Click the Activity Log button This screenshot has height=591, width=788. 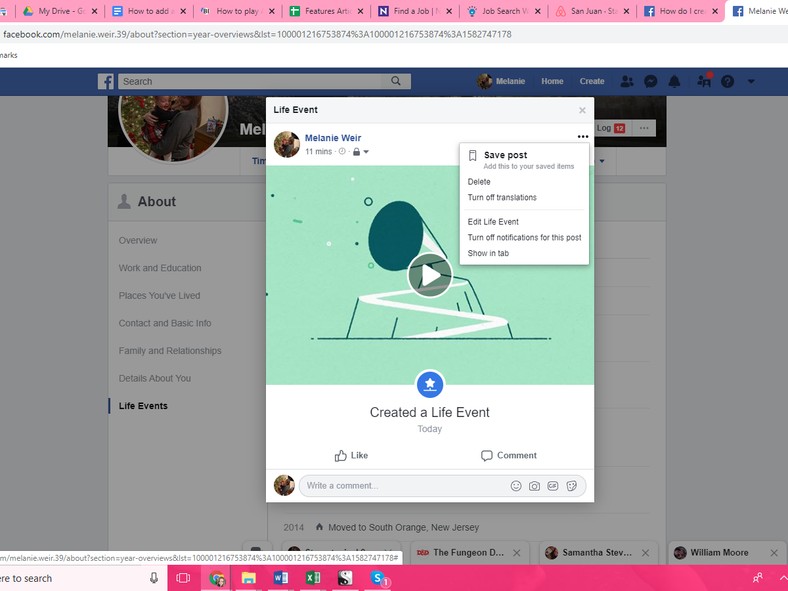pos(611,128)
